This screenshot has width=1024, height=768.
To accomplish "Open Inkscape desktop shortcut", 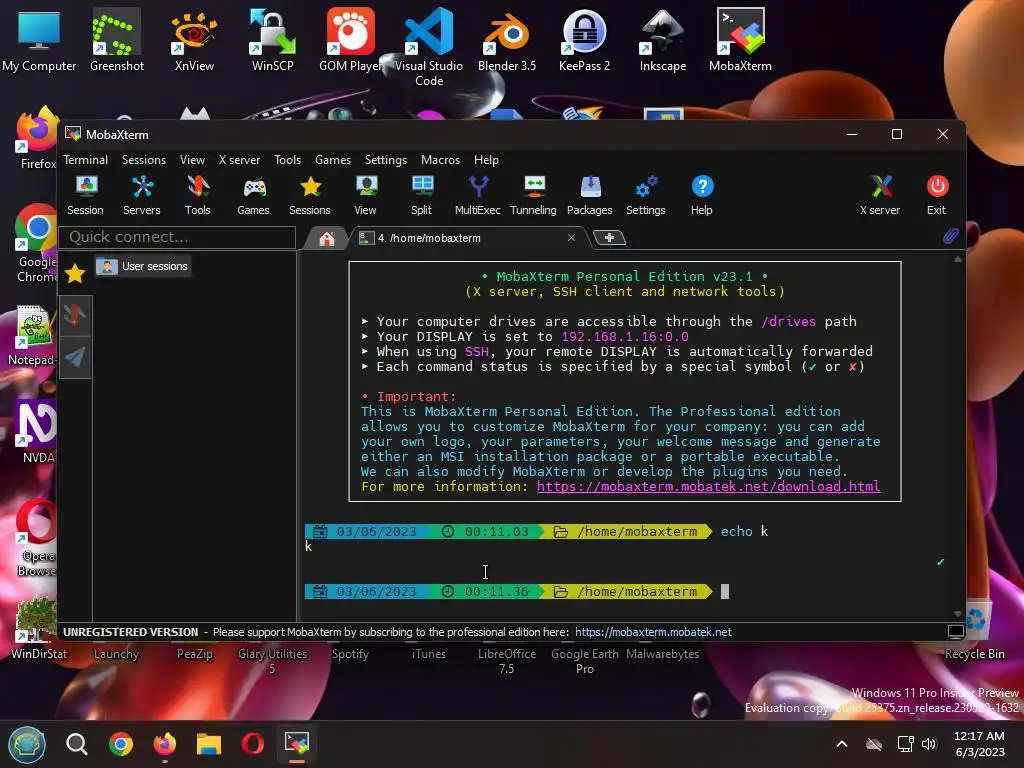I will (662, 39).
